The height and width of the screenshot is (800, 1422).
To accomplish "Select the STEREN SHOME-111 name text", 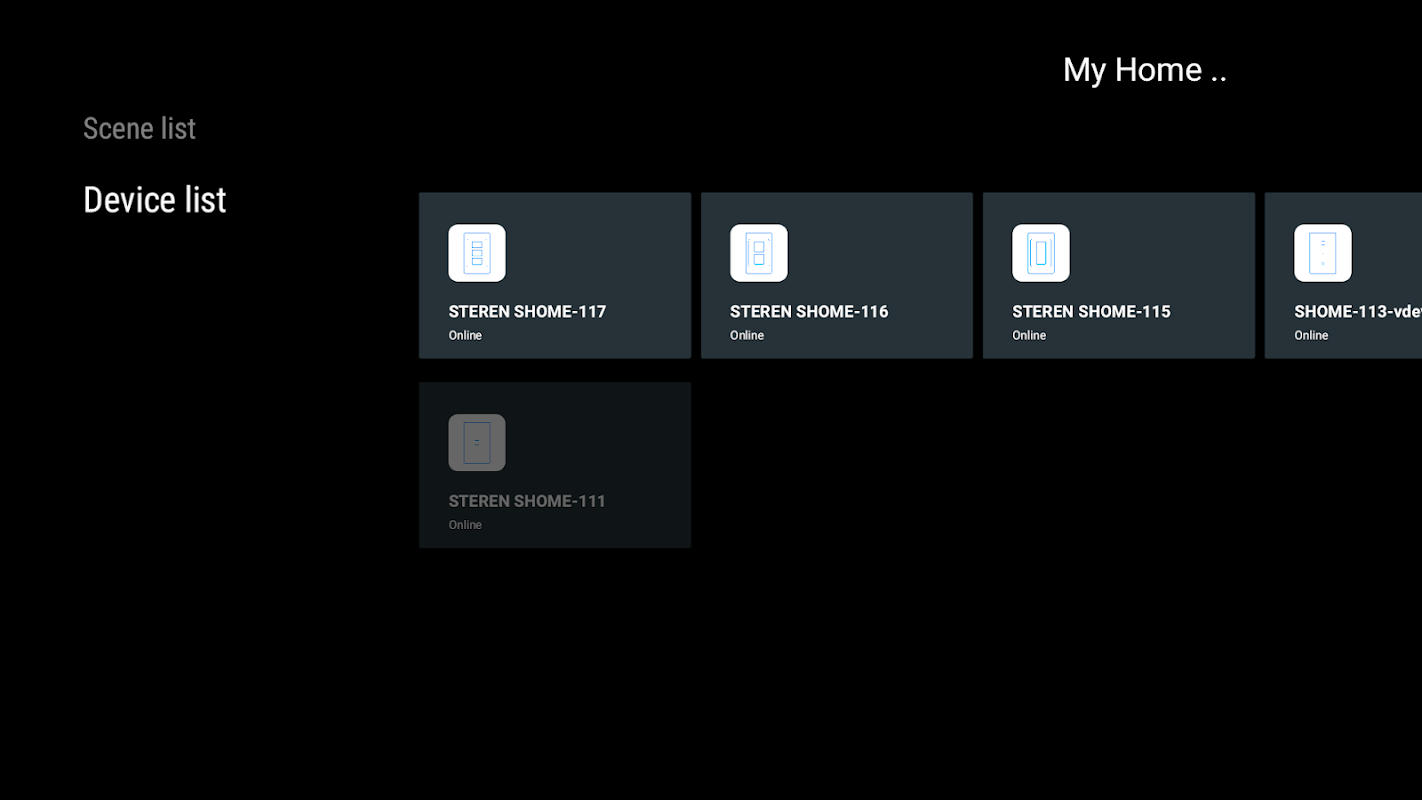I will (527, 501).
